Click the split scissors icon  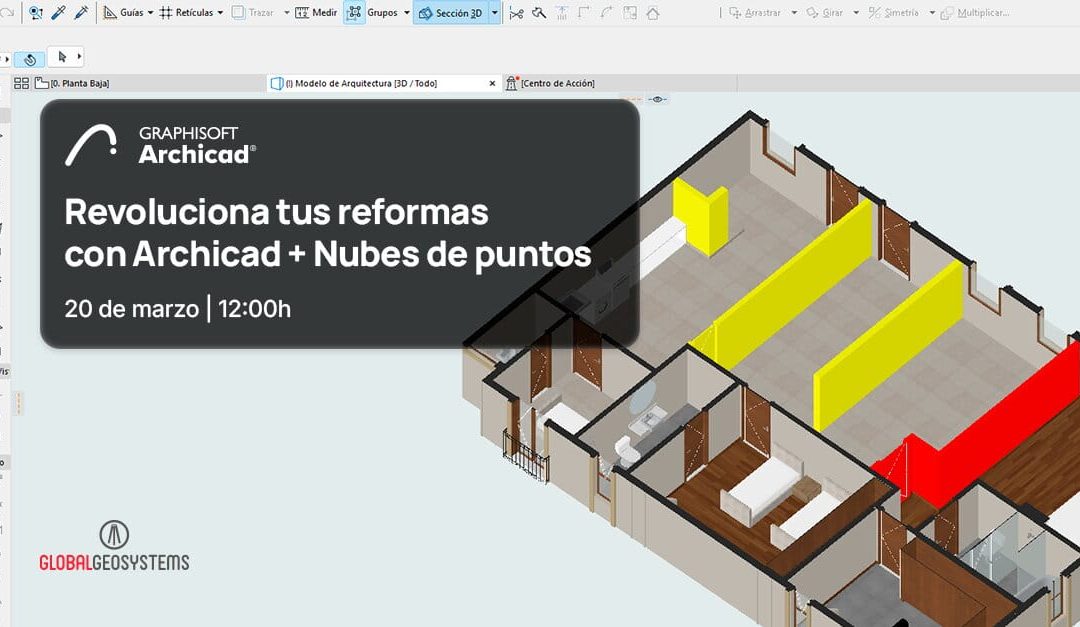517,13
